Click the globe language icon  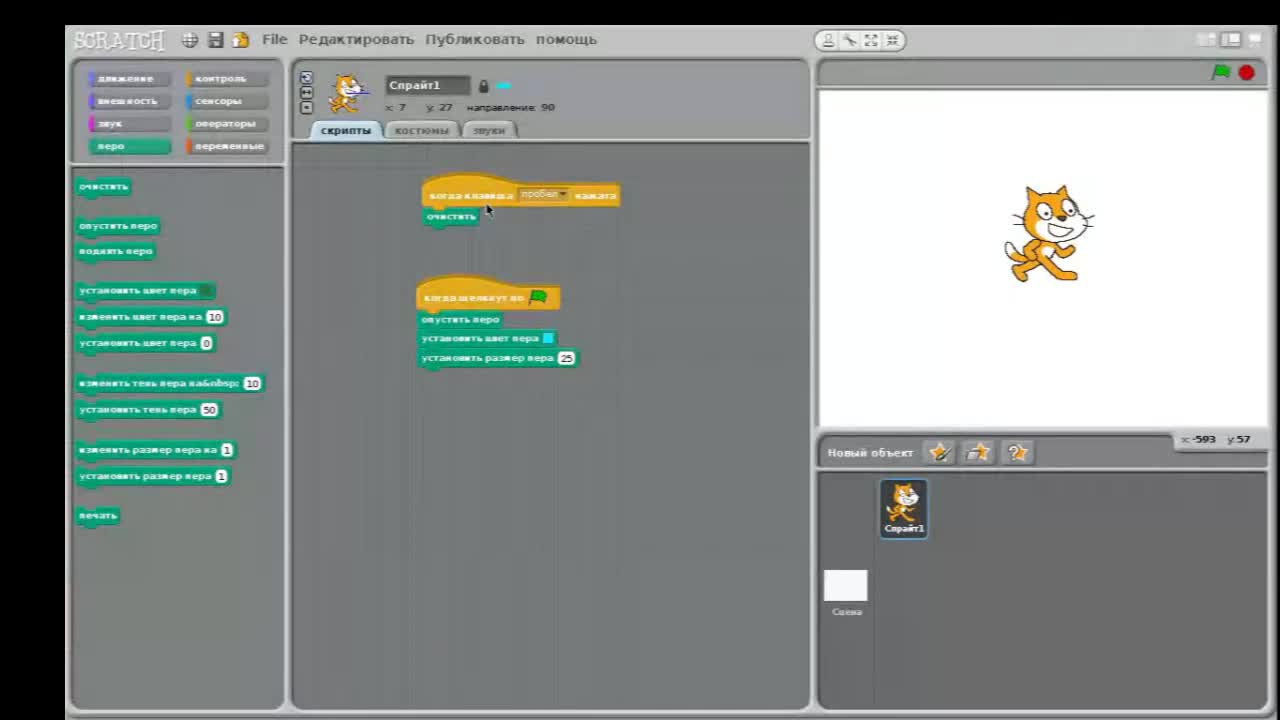point(190,40)
